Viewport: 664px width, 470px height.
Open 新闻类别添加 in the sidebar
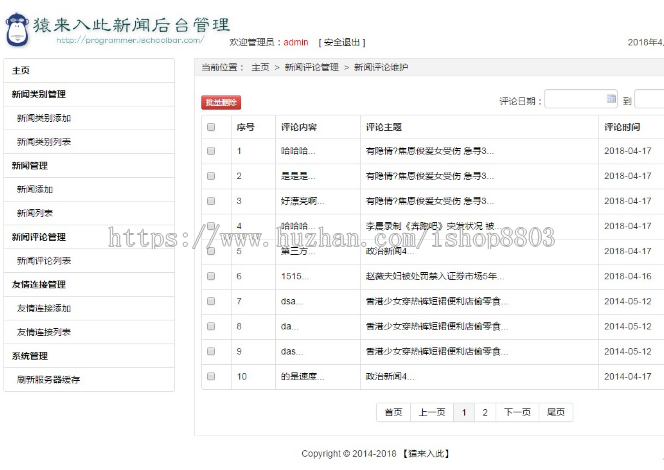43,118
